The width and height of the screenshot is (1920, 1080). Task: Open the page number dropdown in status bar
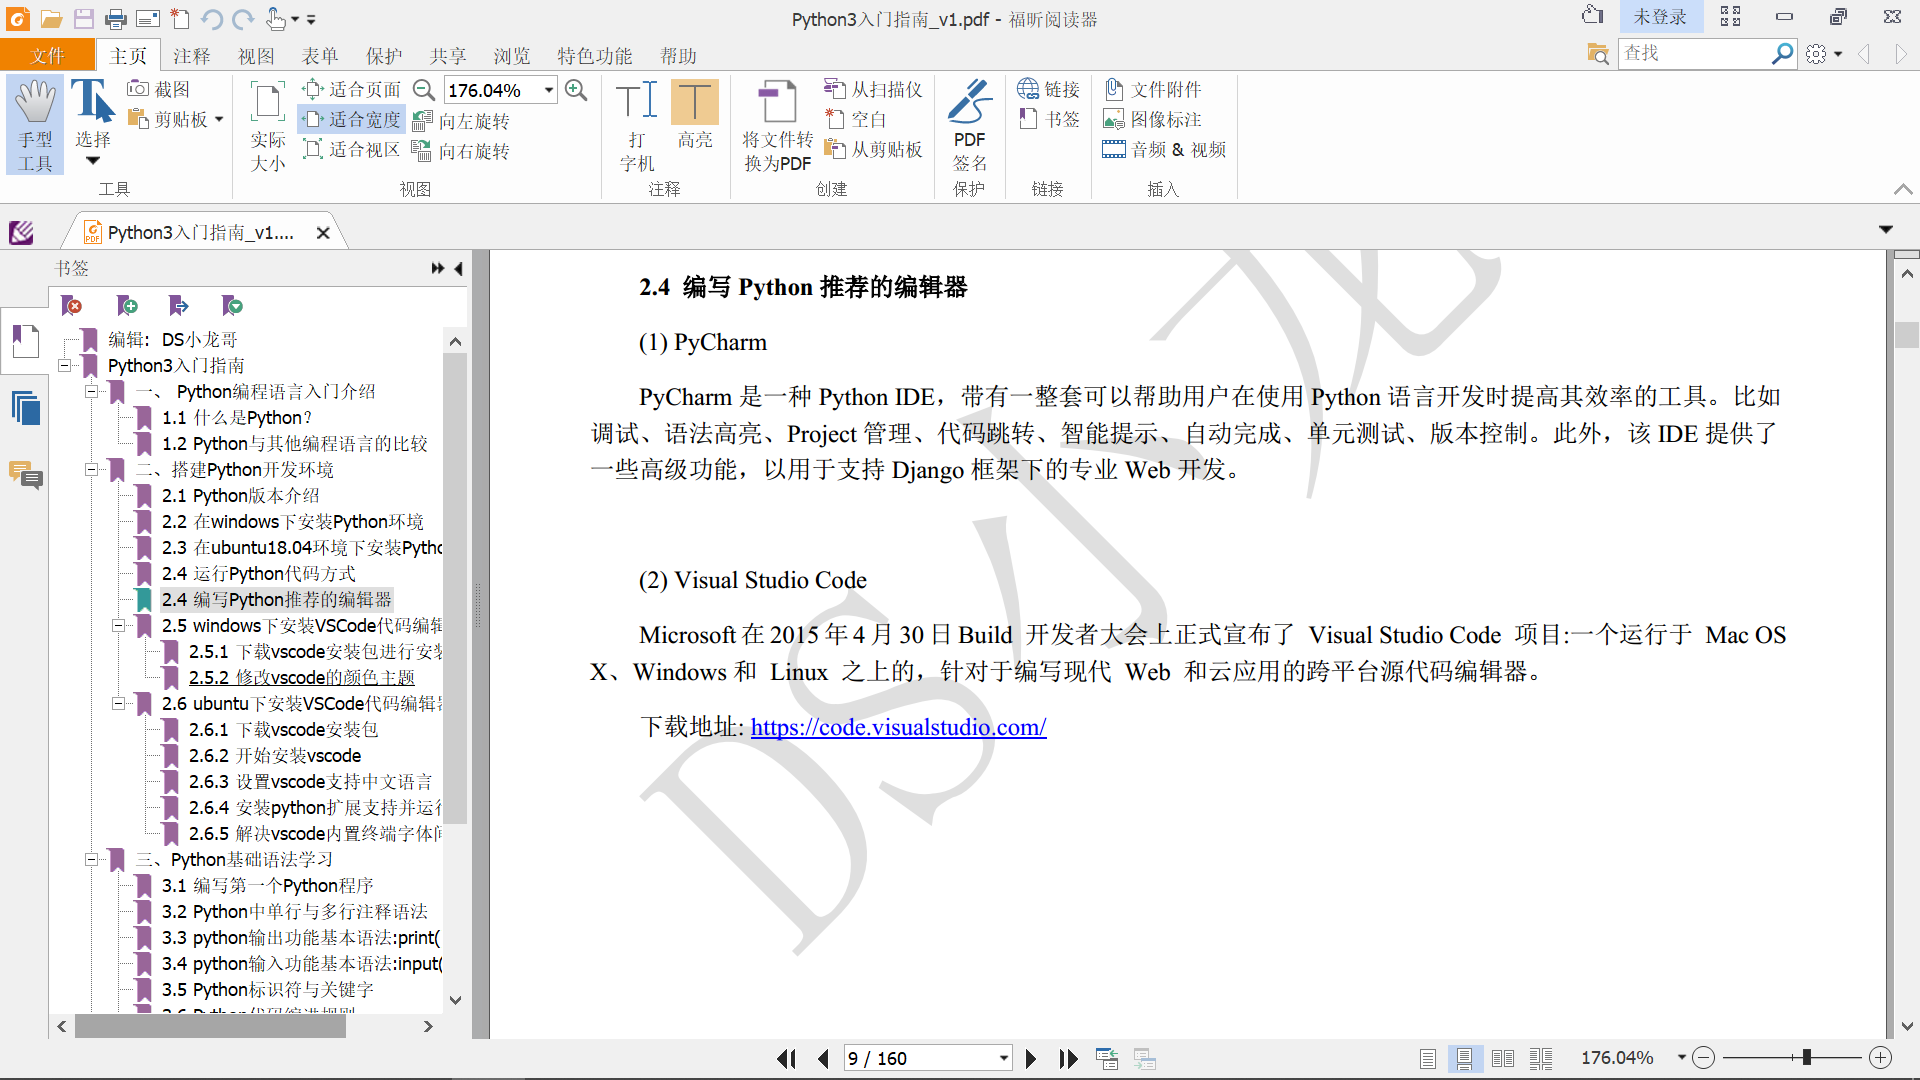[x=1003, y=1058]
